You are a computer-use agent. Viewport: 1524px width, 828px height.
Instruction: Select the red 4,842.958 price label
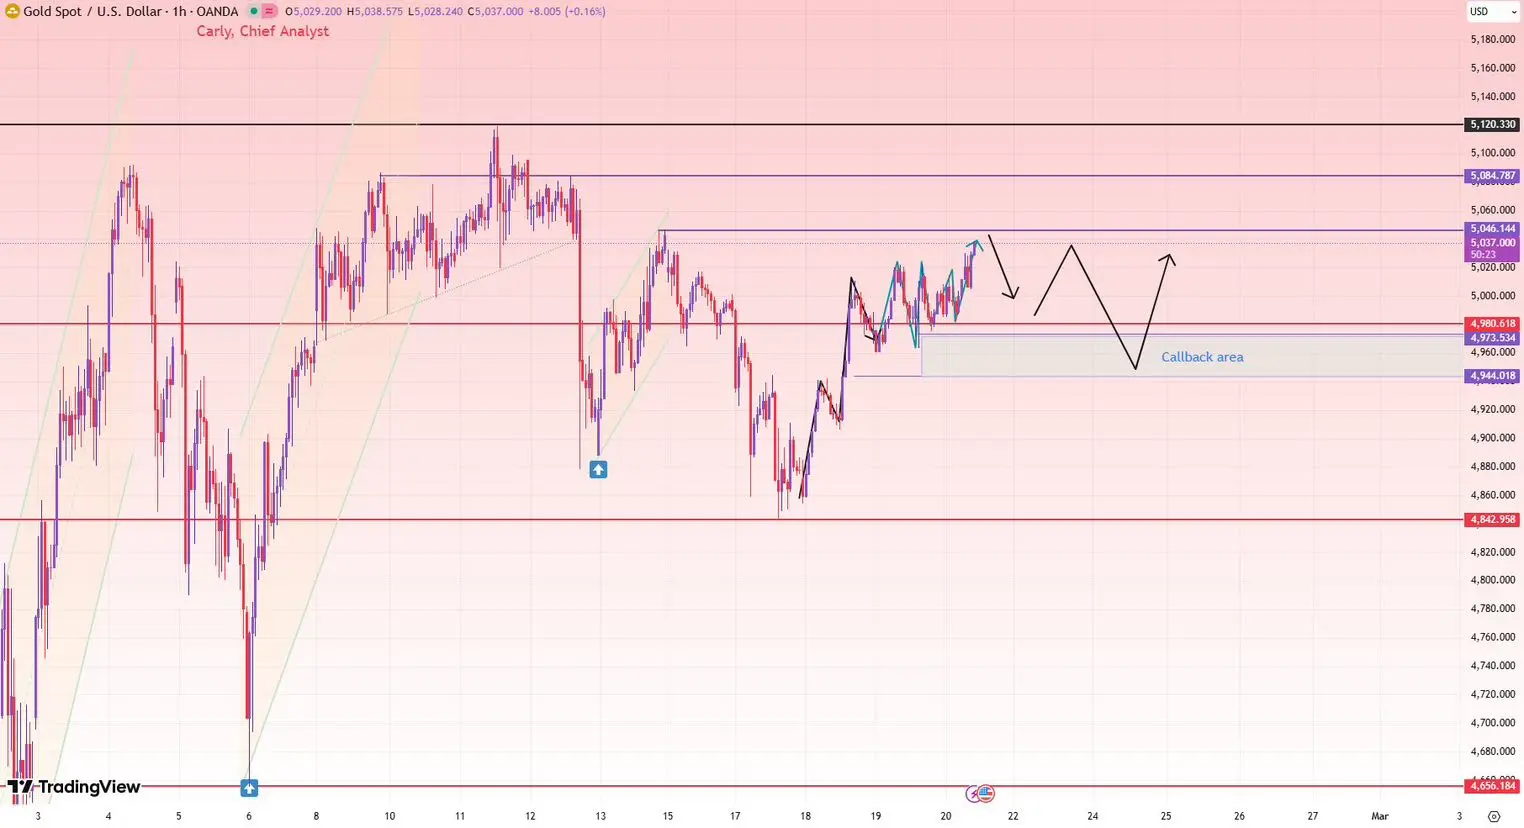point(1492,520)
